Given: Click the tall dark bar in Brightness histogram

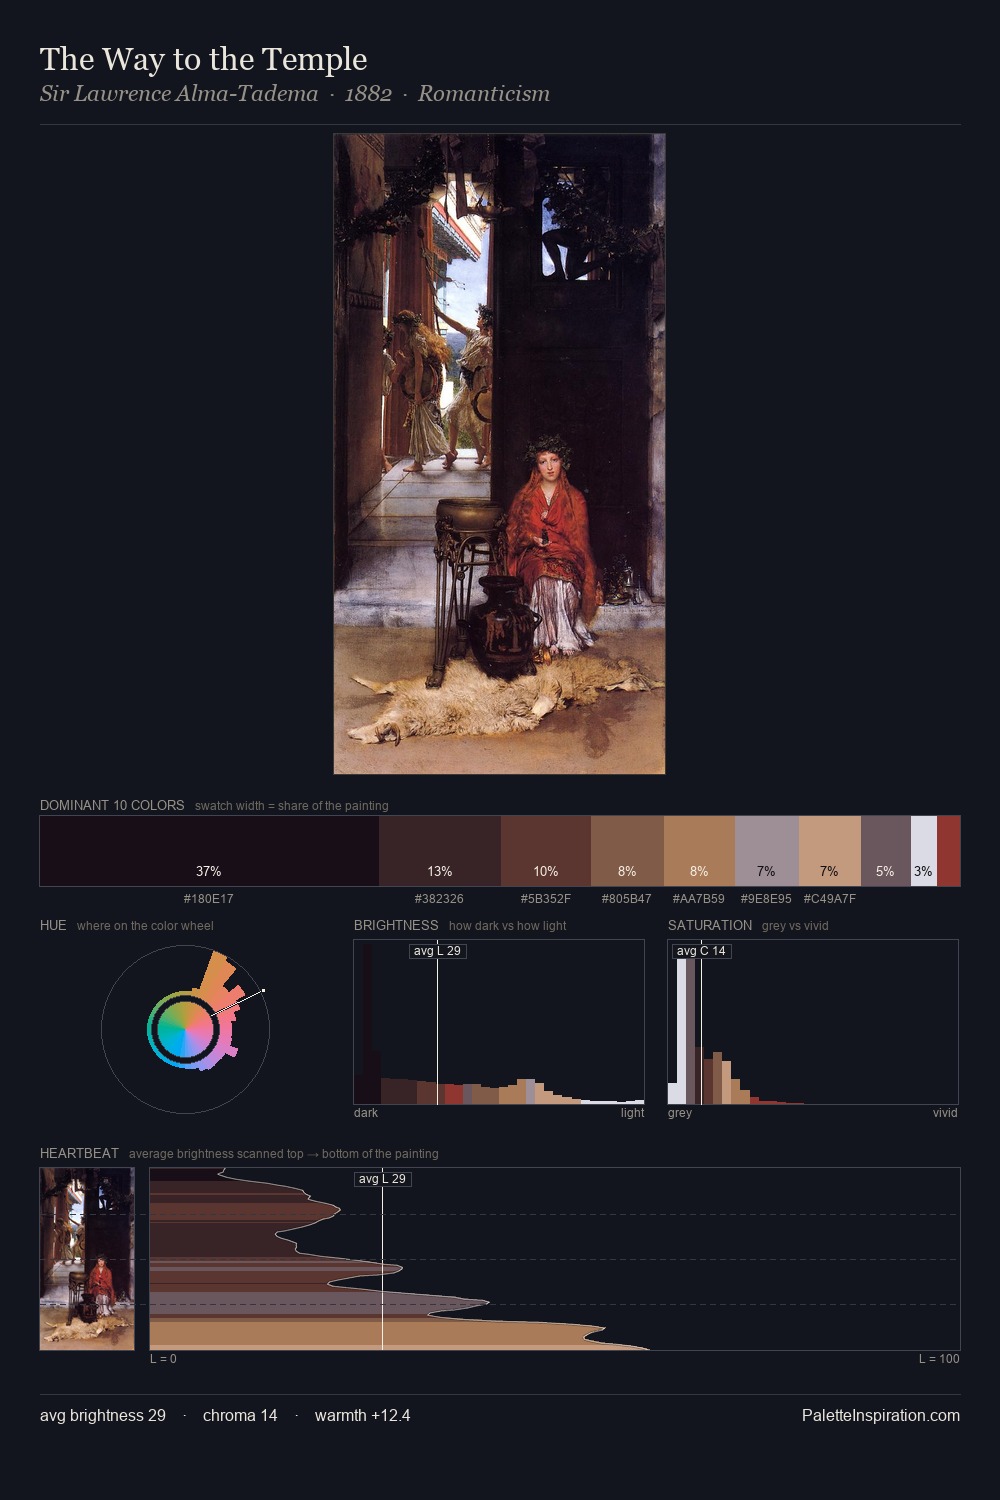Looking at the screenshot, I should pos(367,1022).
